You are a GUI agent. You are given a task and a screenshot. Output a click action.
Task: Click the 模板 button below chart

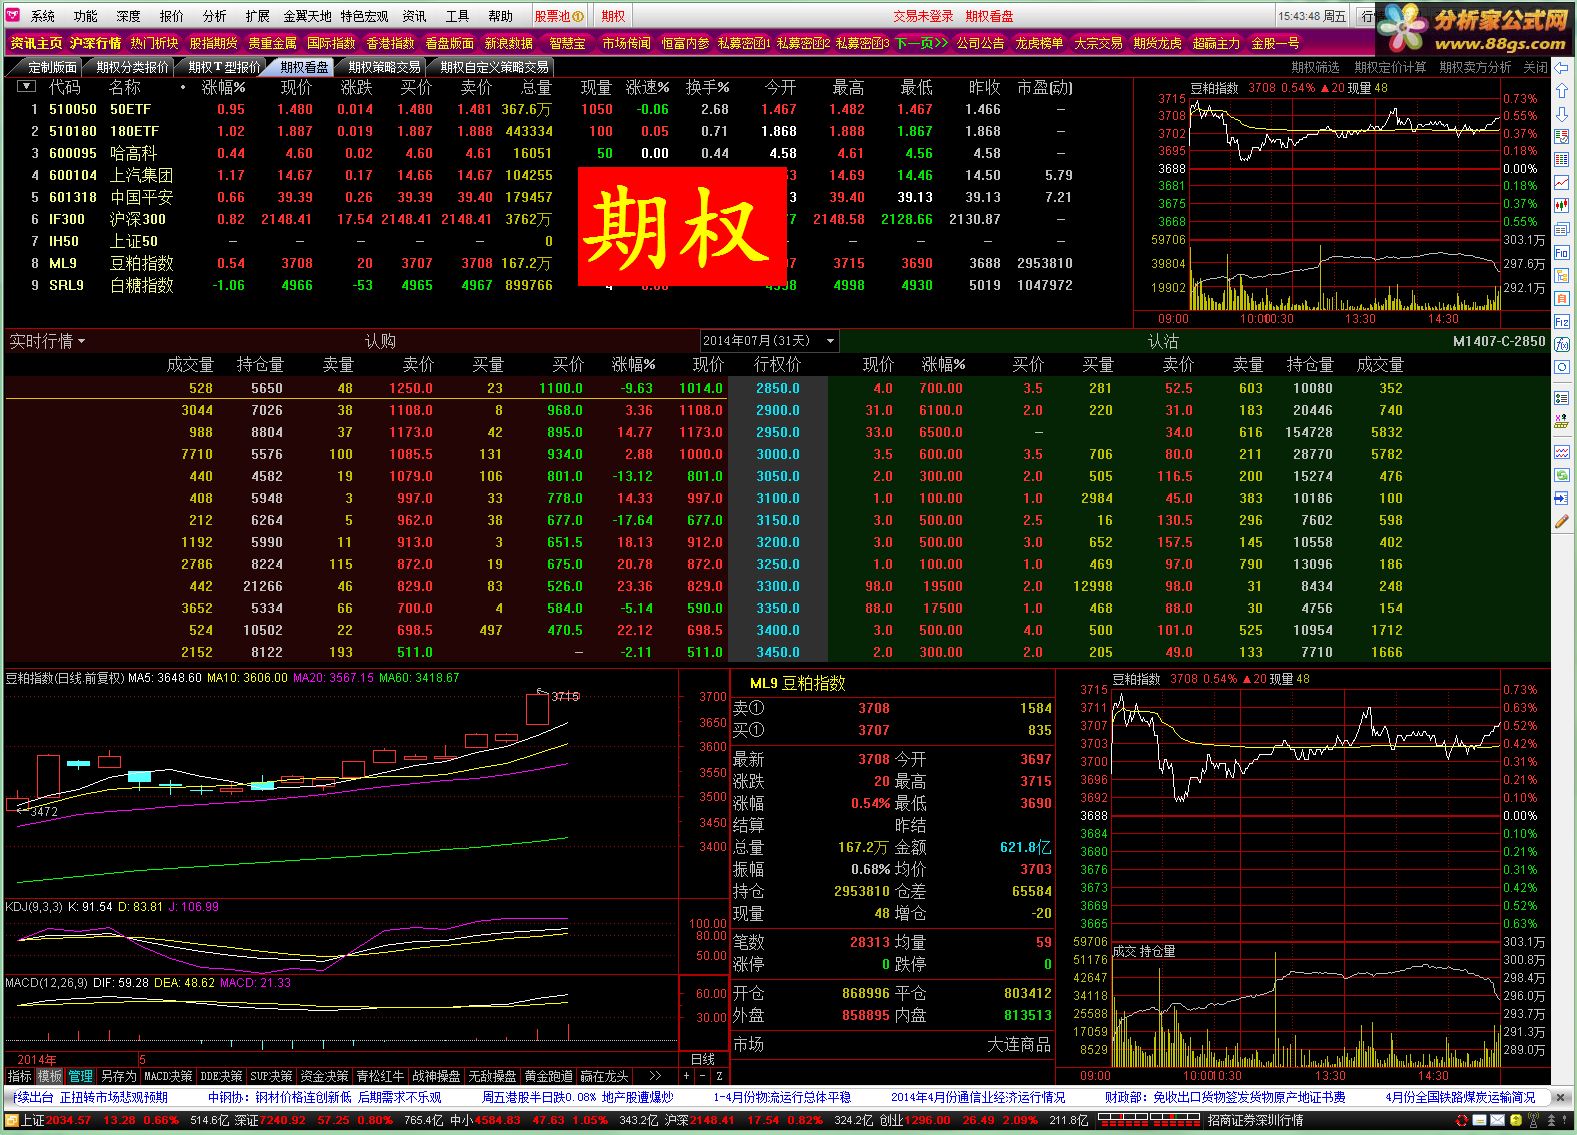tap(50, 1076)
